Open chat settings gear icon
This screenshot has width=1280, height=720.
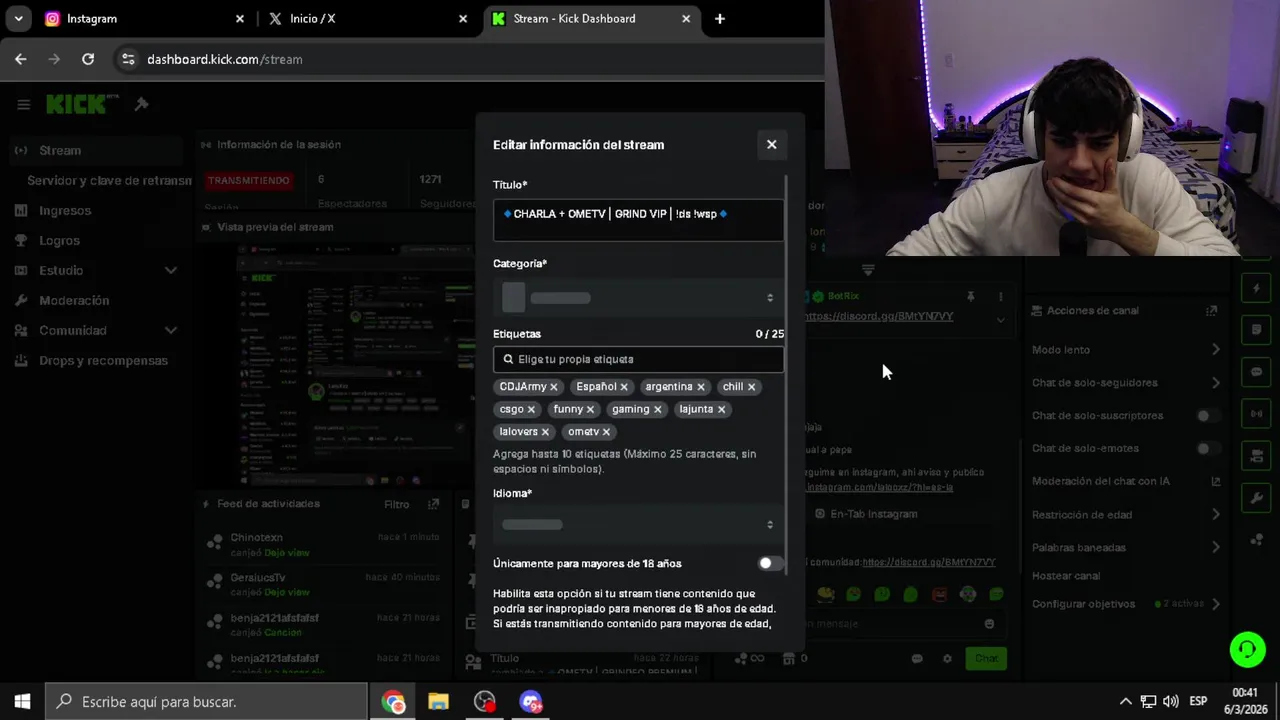tap(947, 658)
